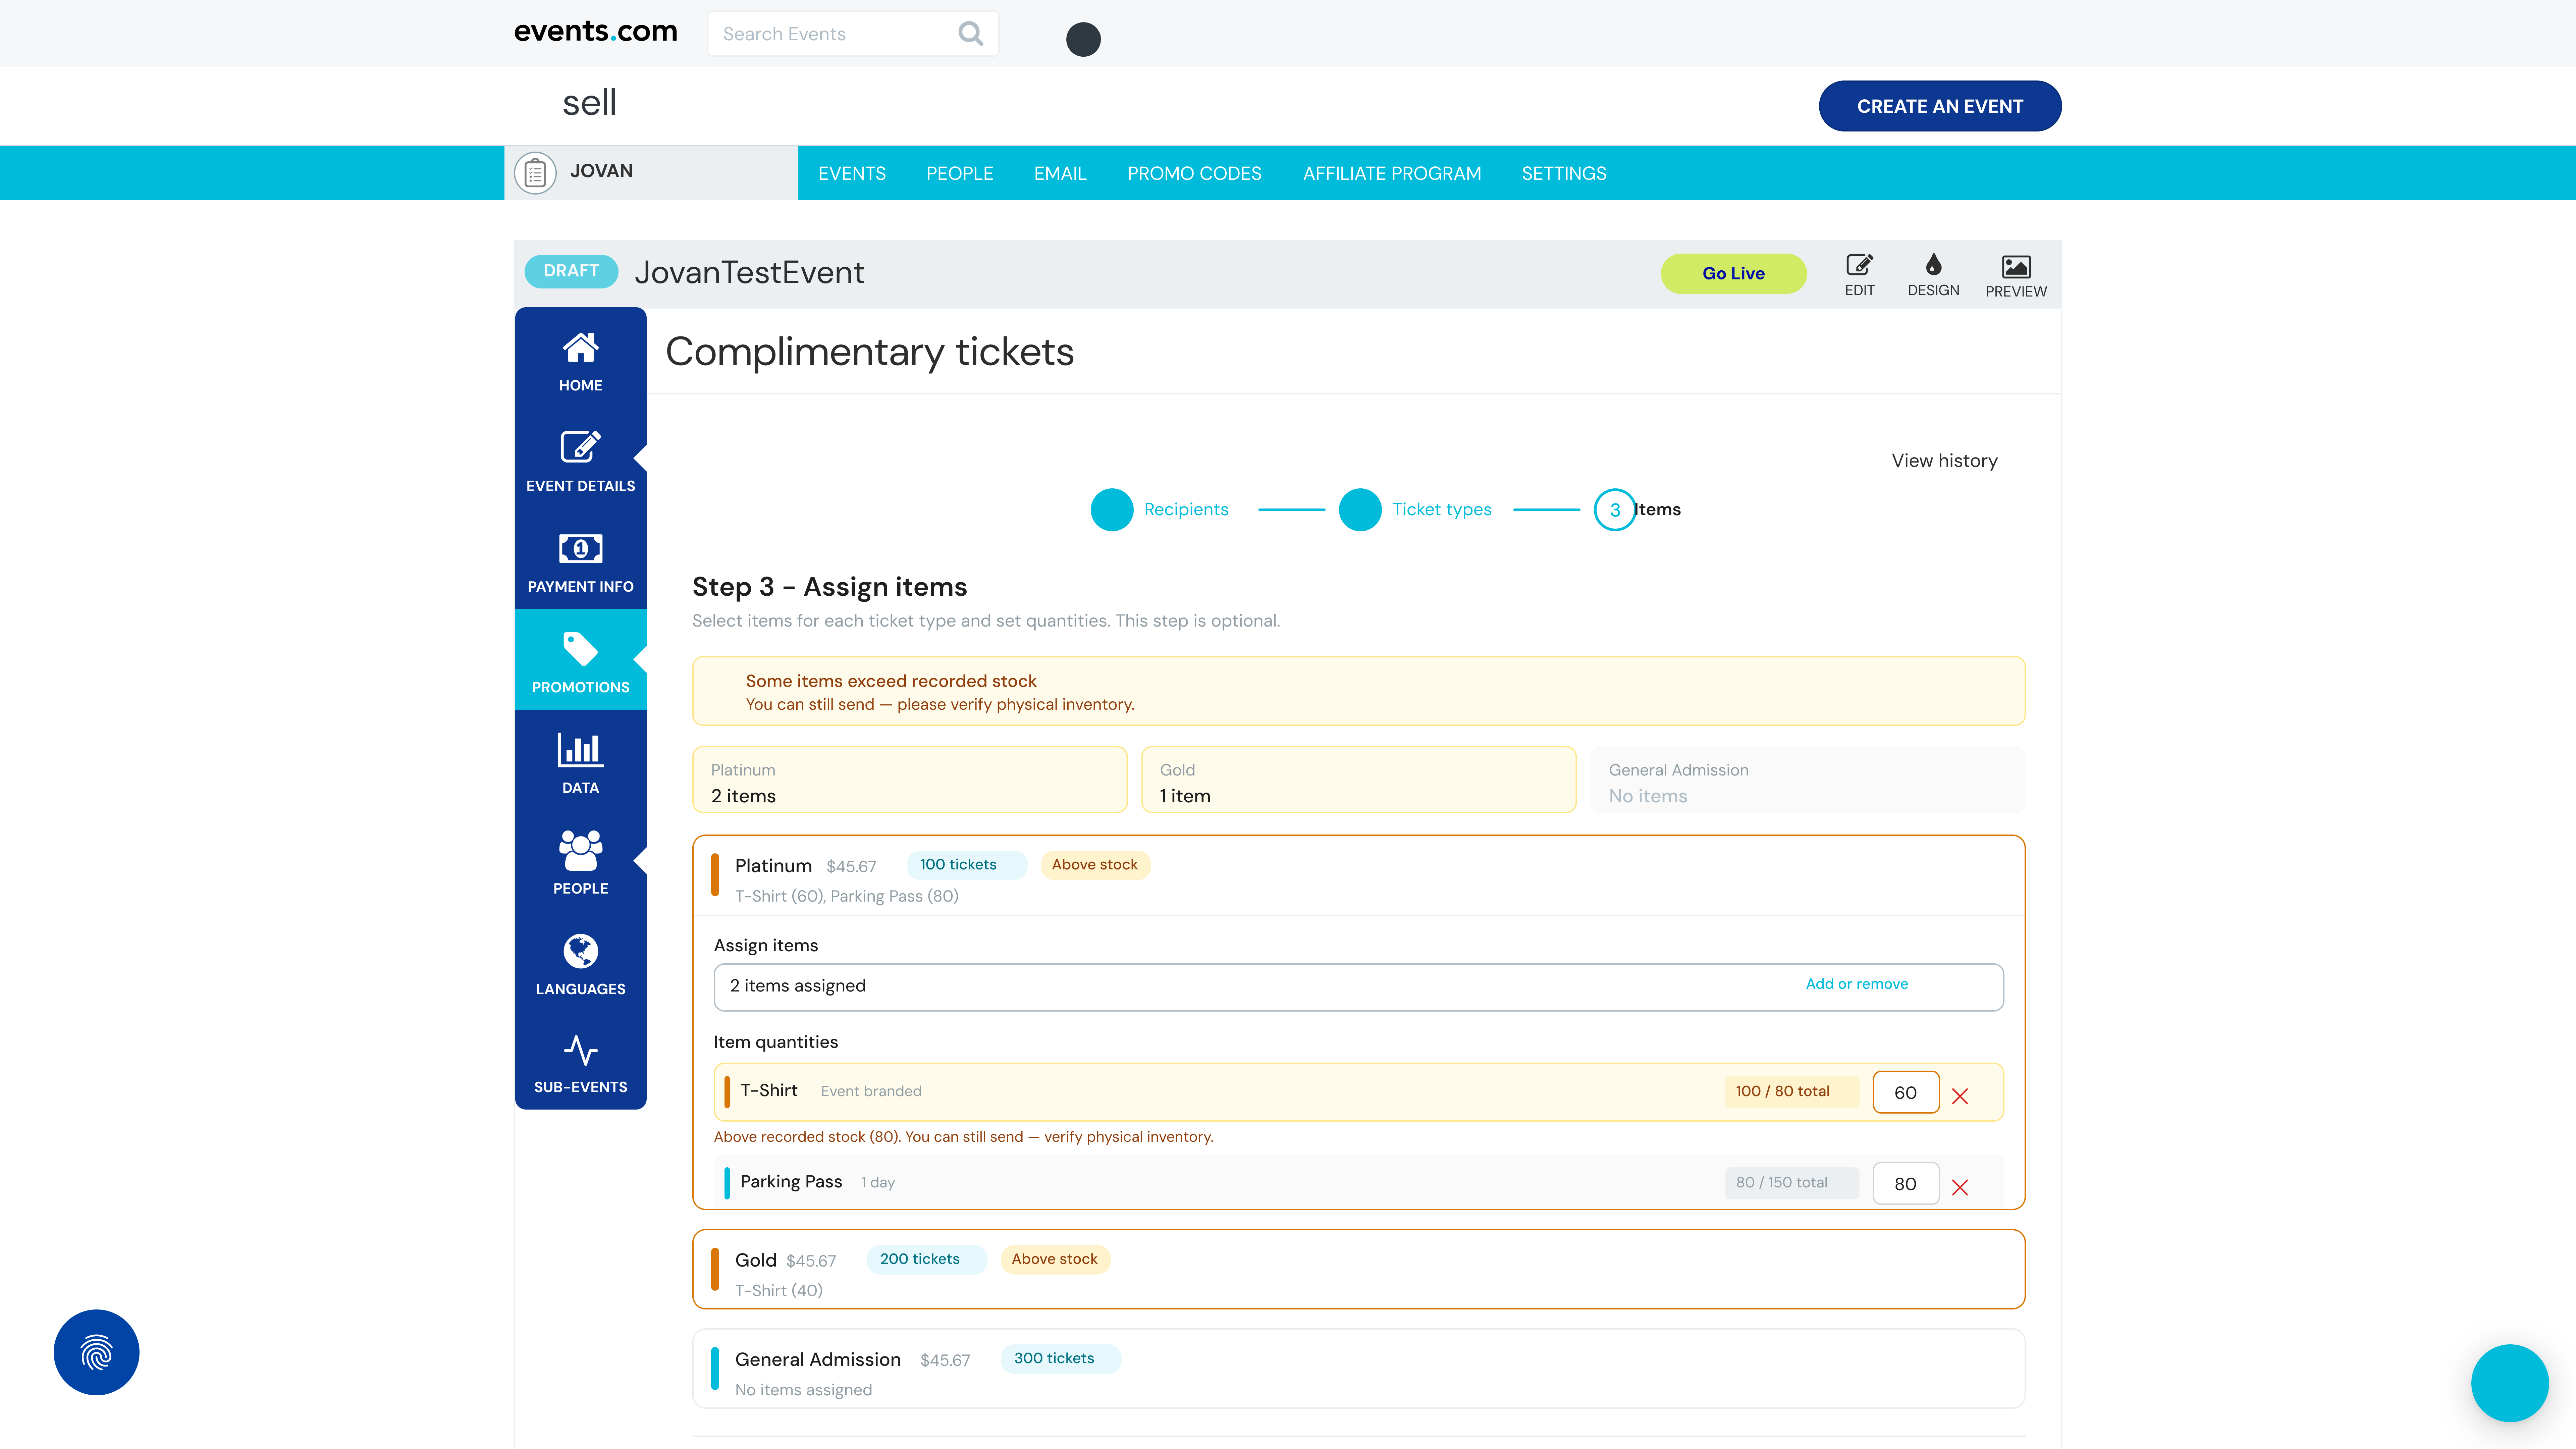Screen dimensions: 2576x1449
Task: Go back to the Recipients step
Action: [x=1112, y=509]
